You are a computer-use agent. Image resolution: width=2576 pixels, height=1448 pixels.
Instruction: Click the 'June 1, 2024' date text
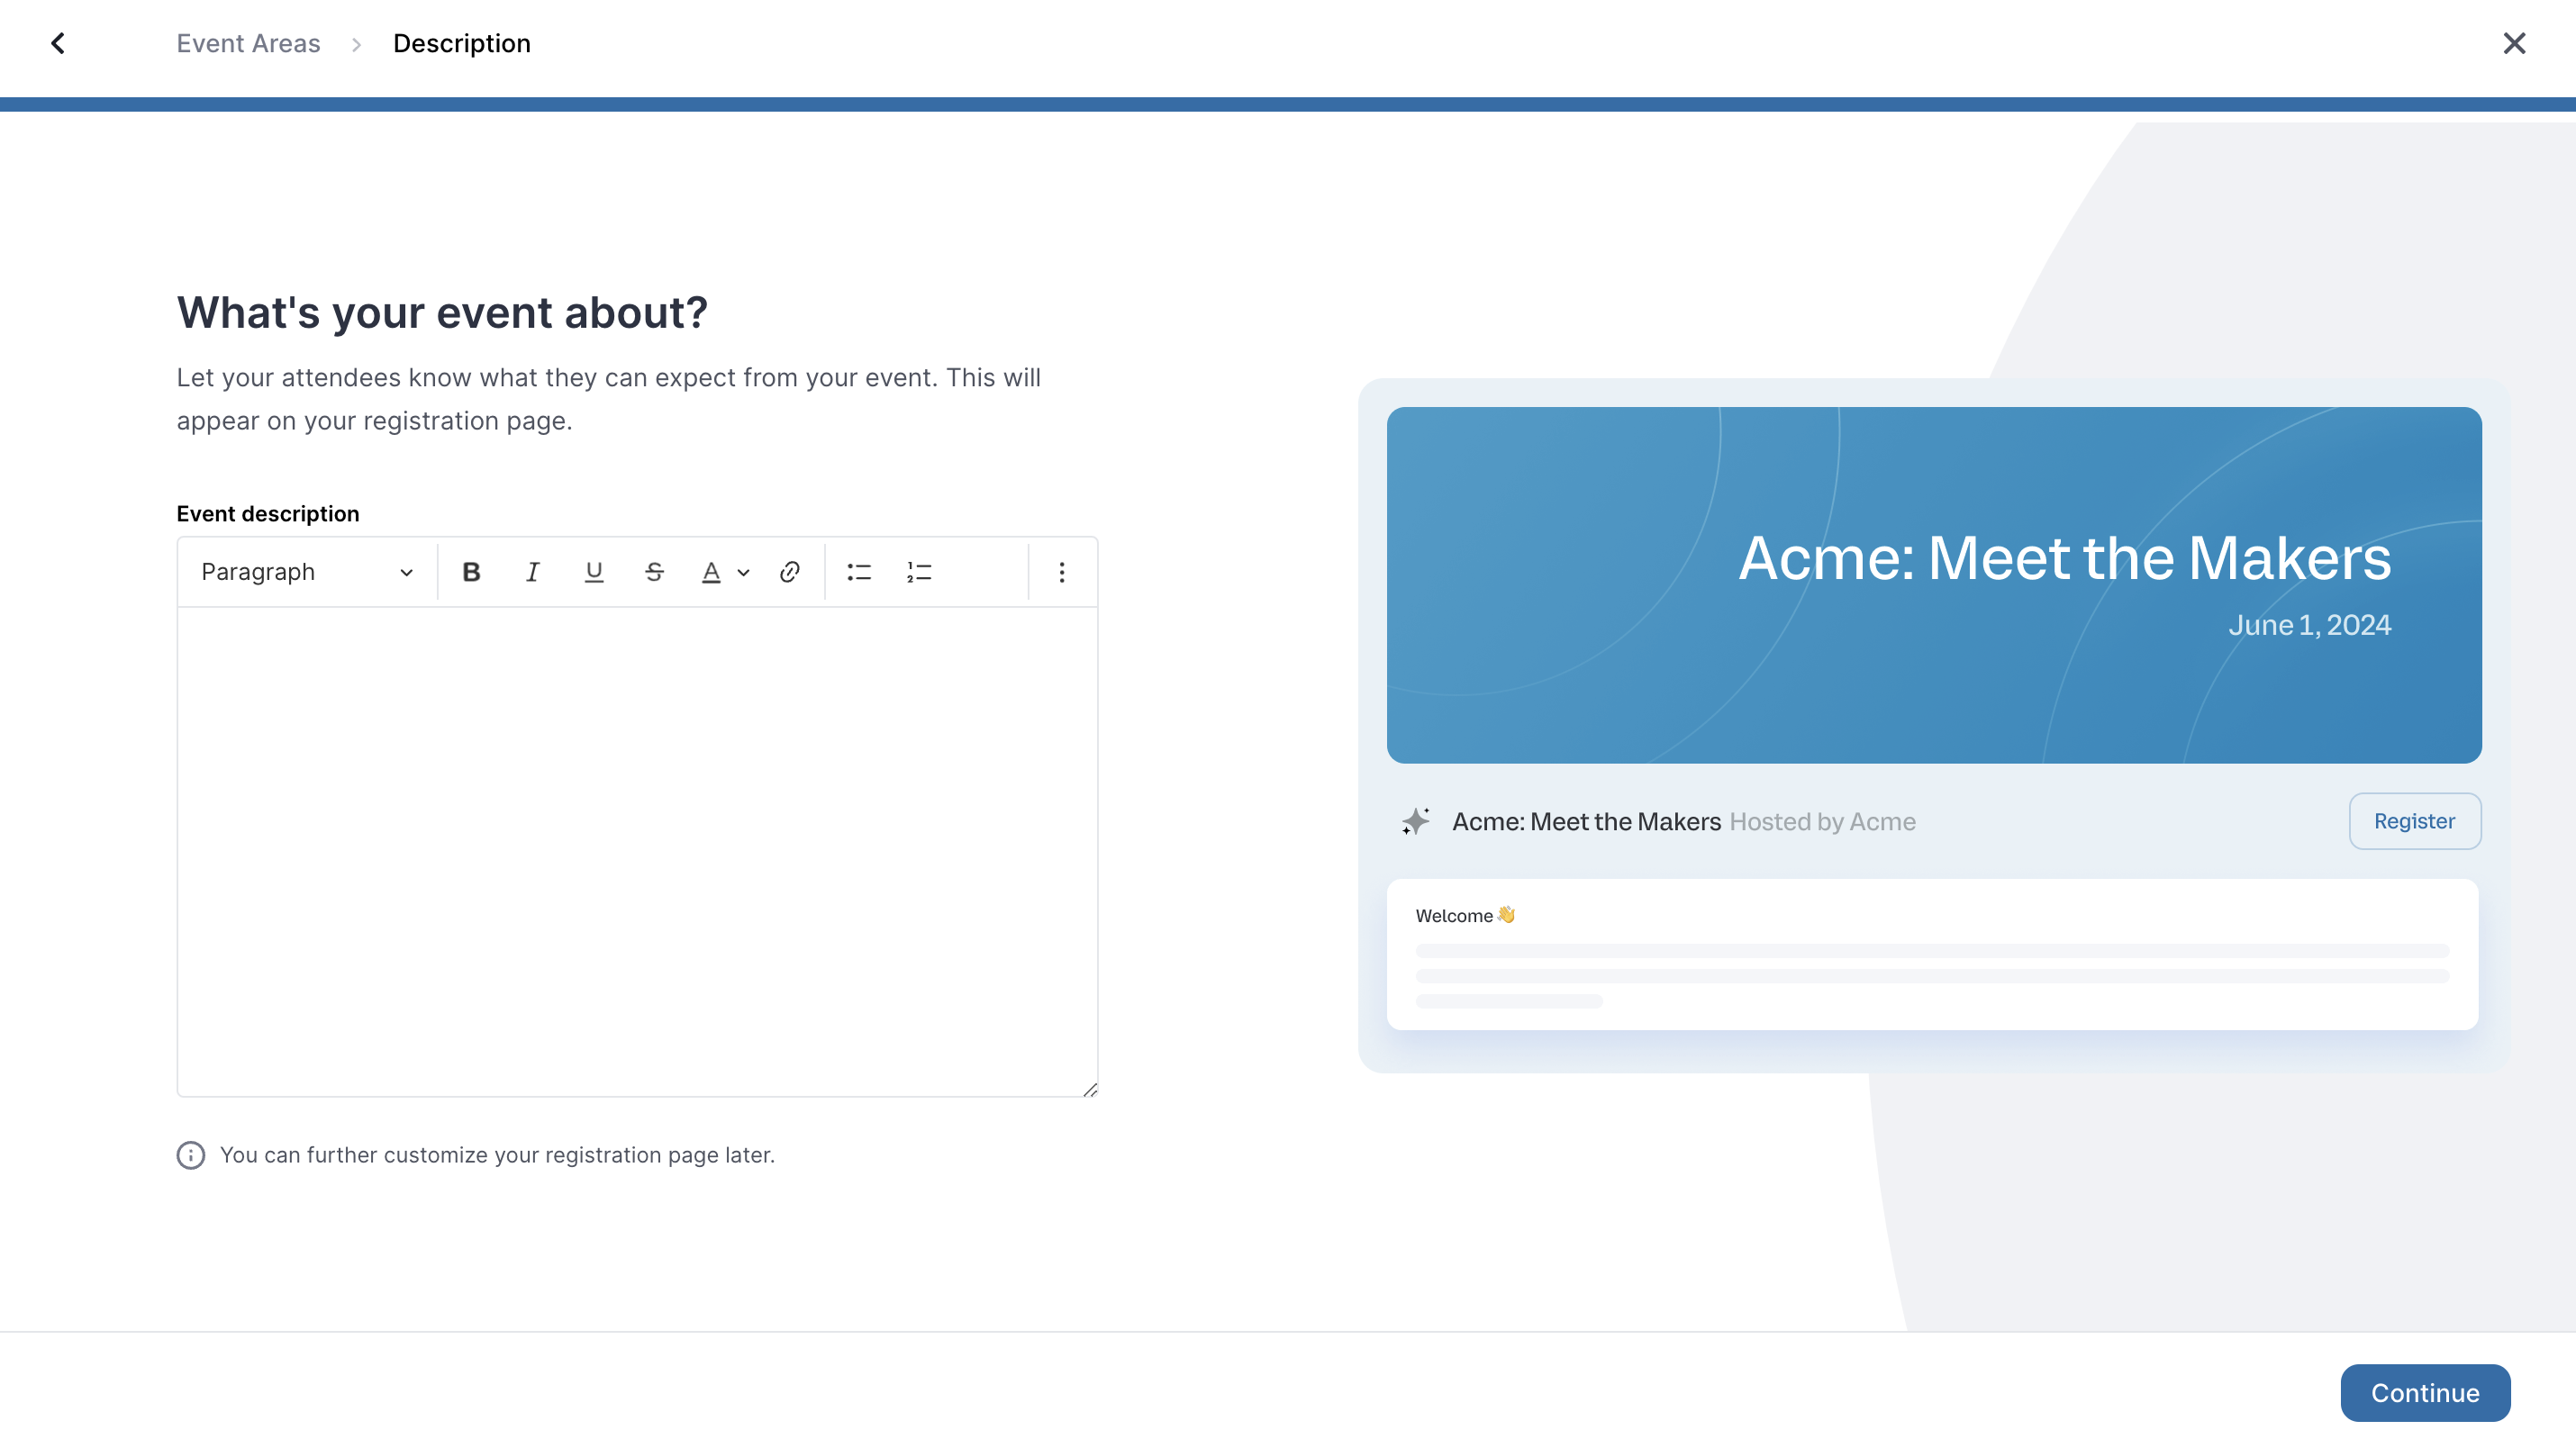click(2309, 625)
